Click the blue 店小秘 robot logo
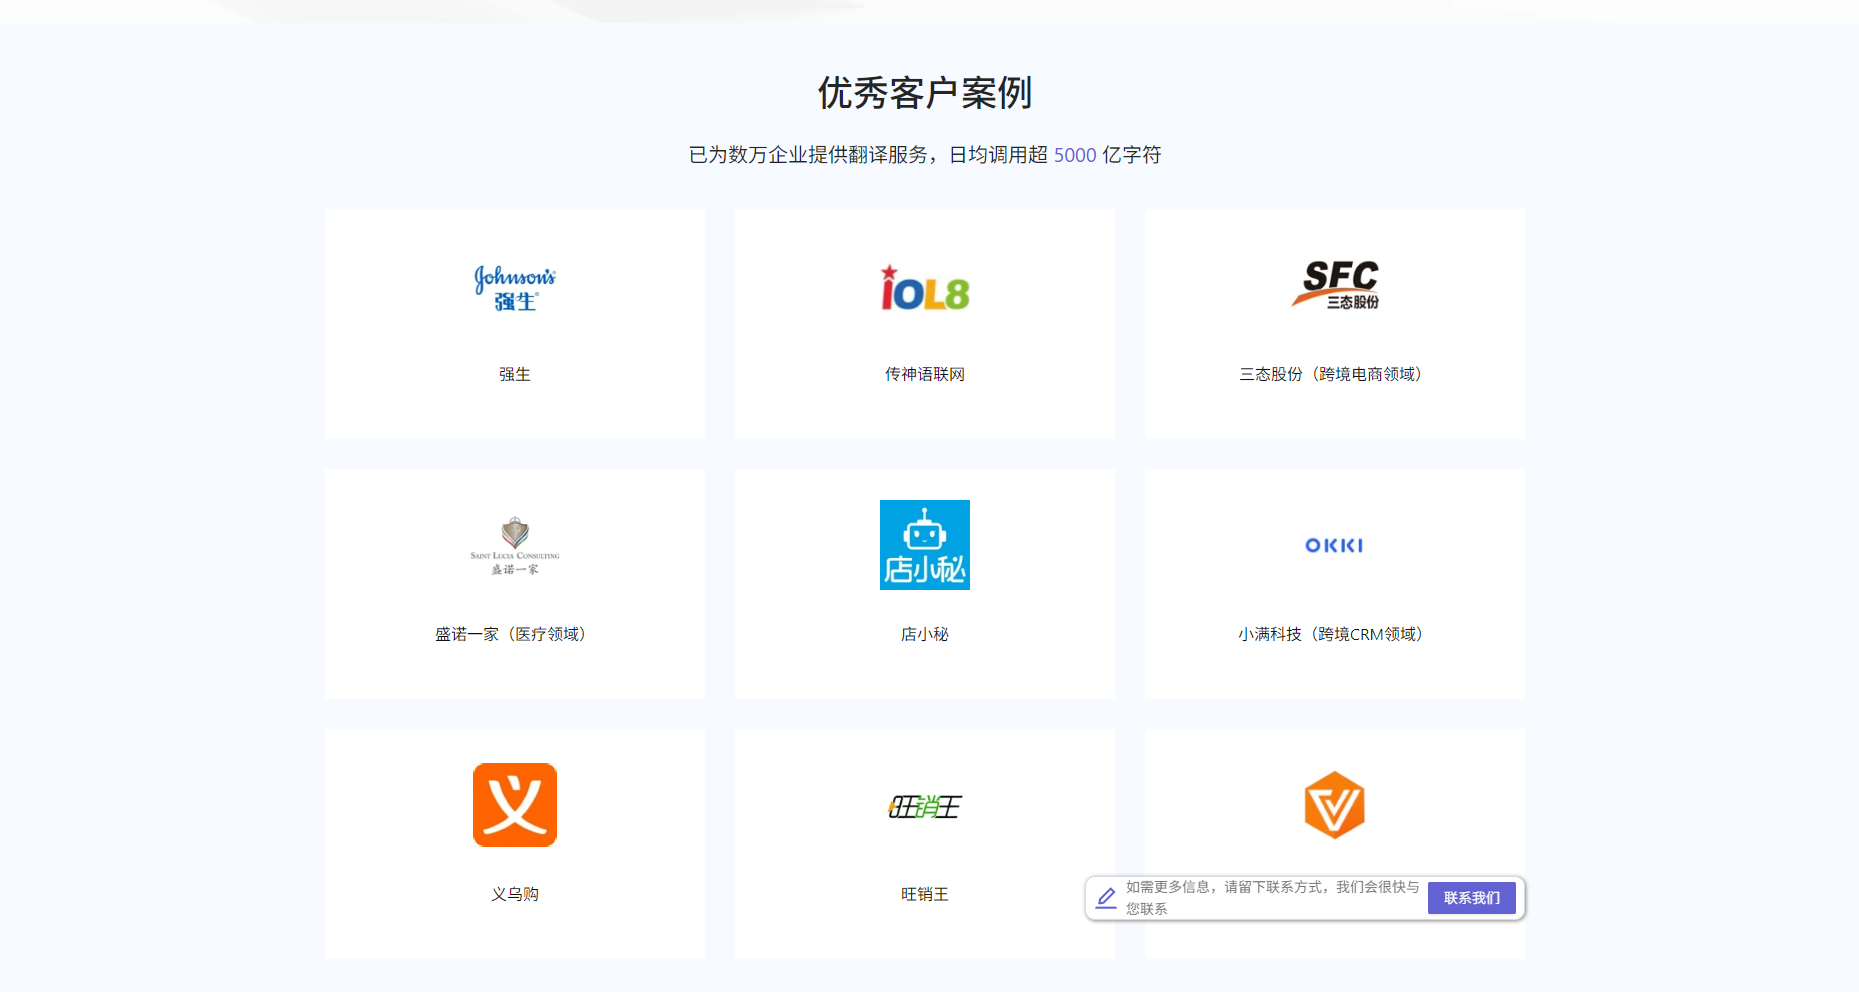This screenshot has width=1859, height=992. pos(924,545)
